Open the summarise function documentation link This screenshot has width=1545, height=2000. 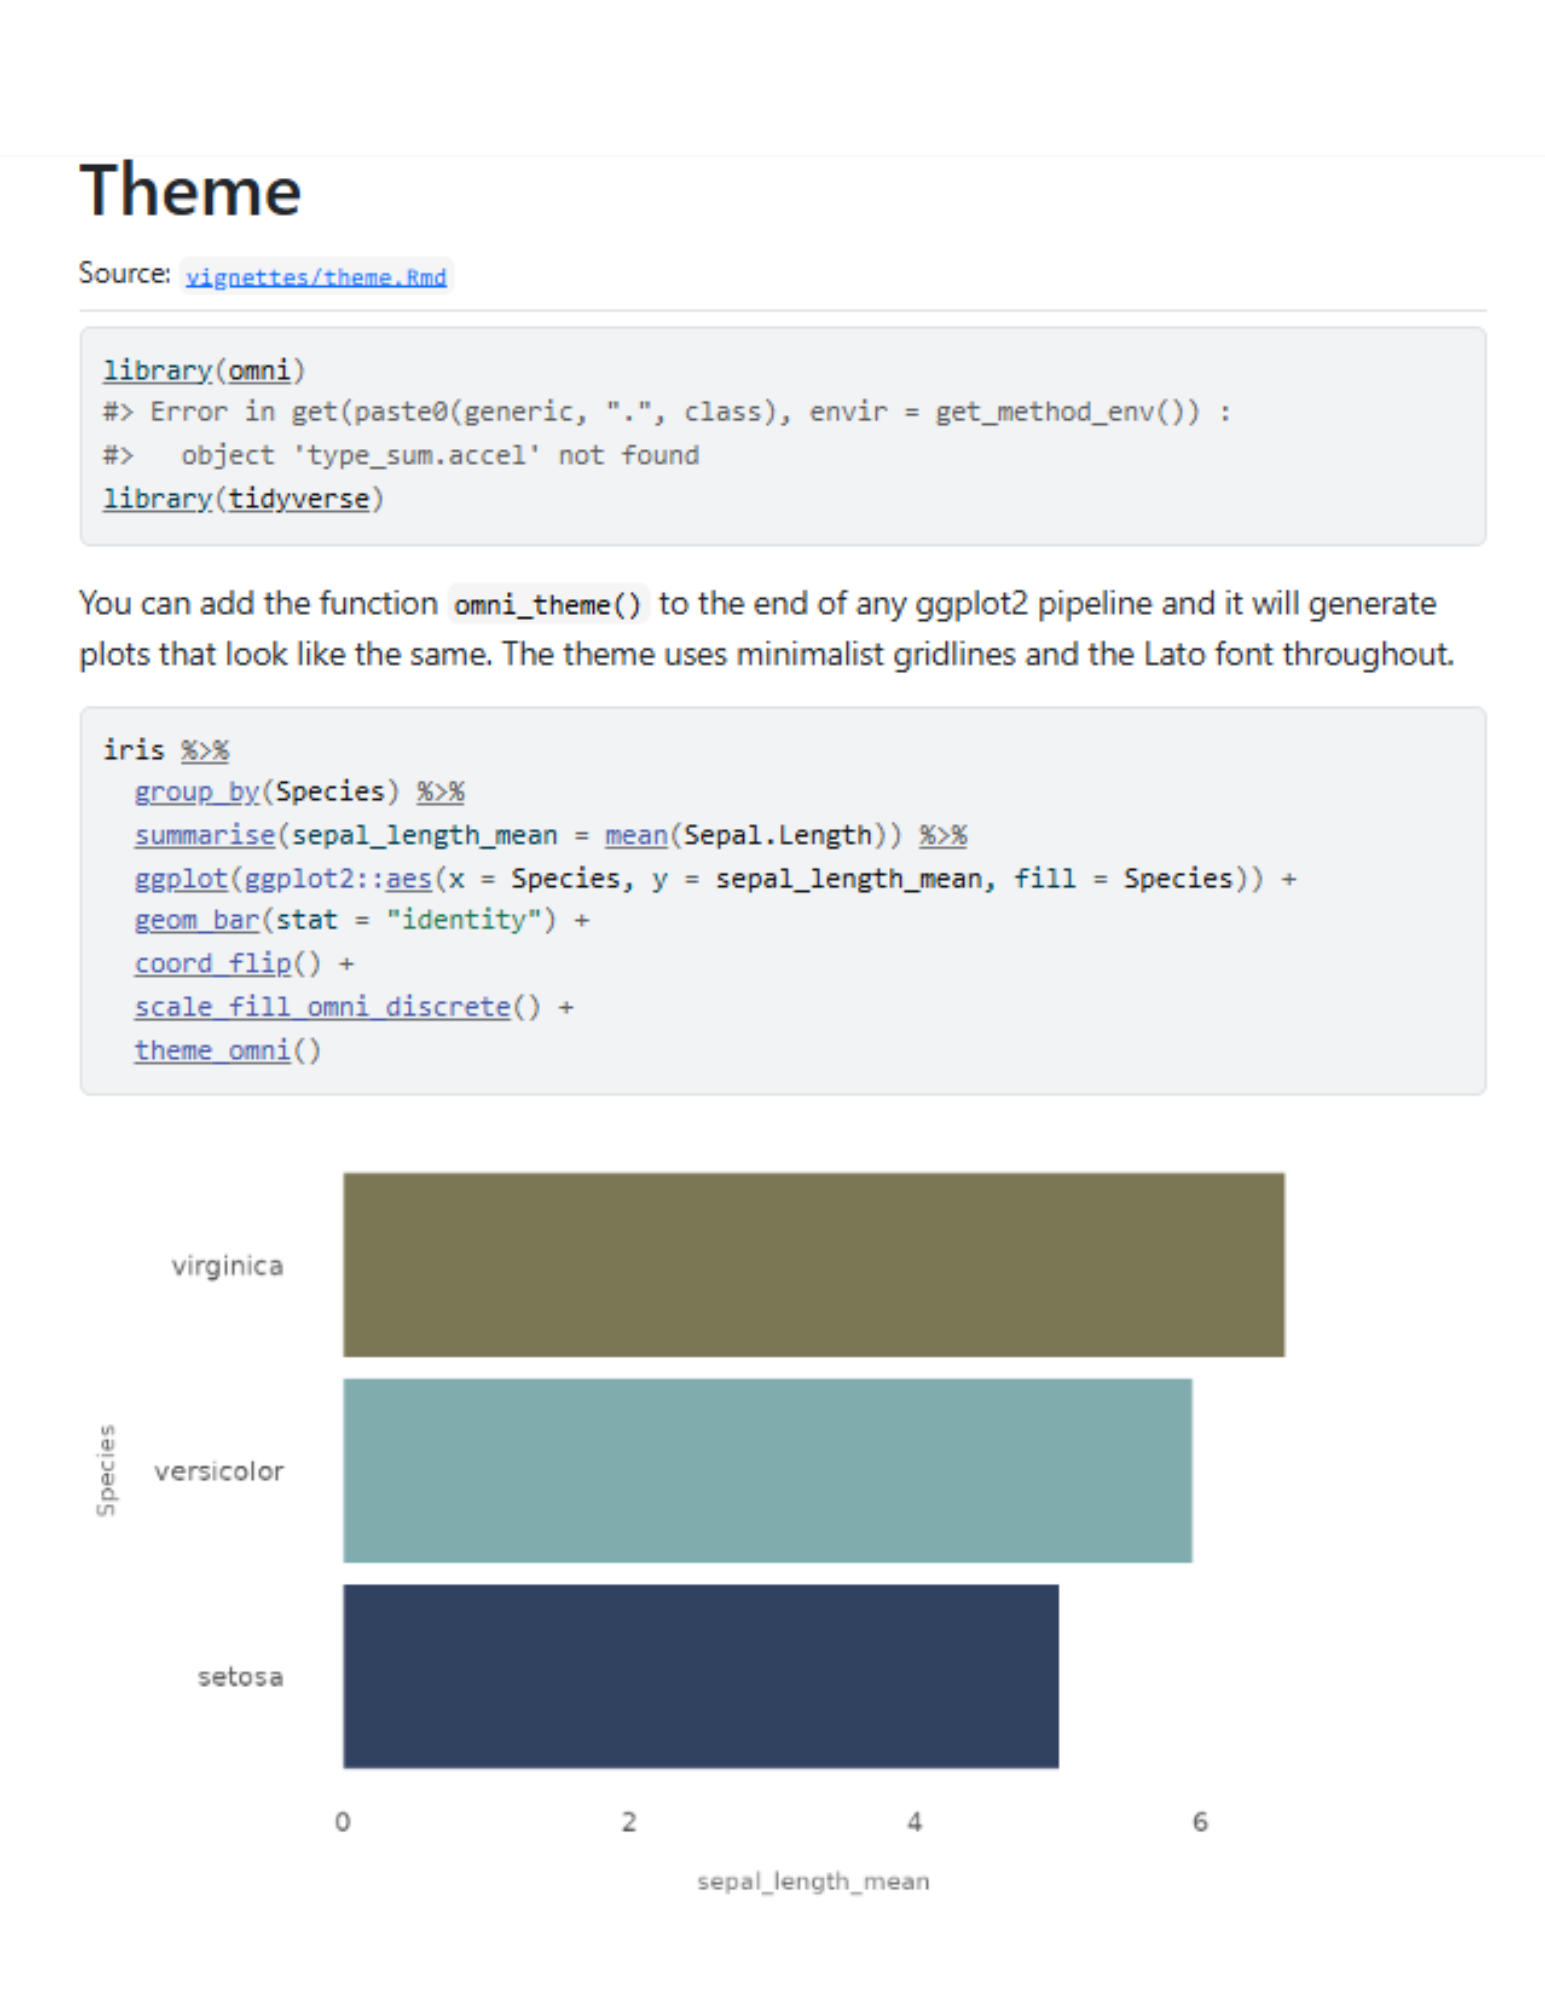coord(205,835)
